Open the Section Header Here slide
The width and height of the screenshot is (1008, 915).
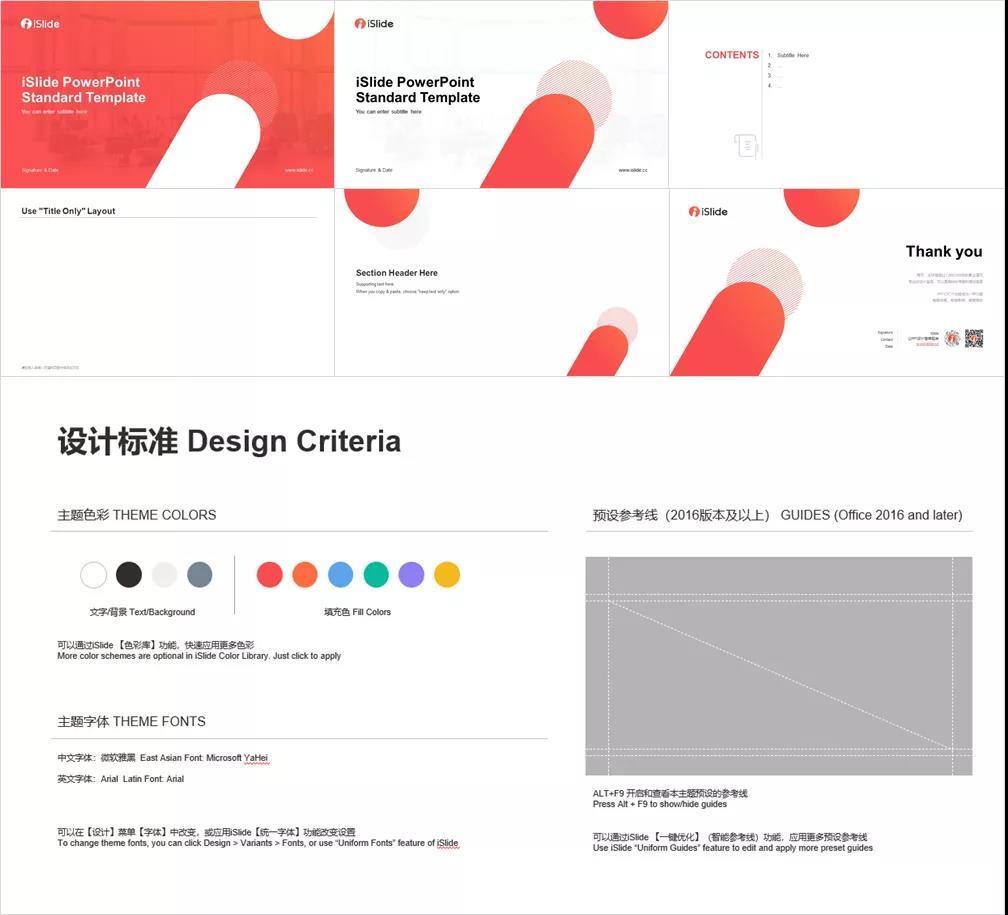pos(501,282)
